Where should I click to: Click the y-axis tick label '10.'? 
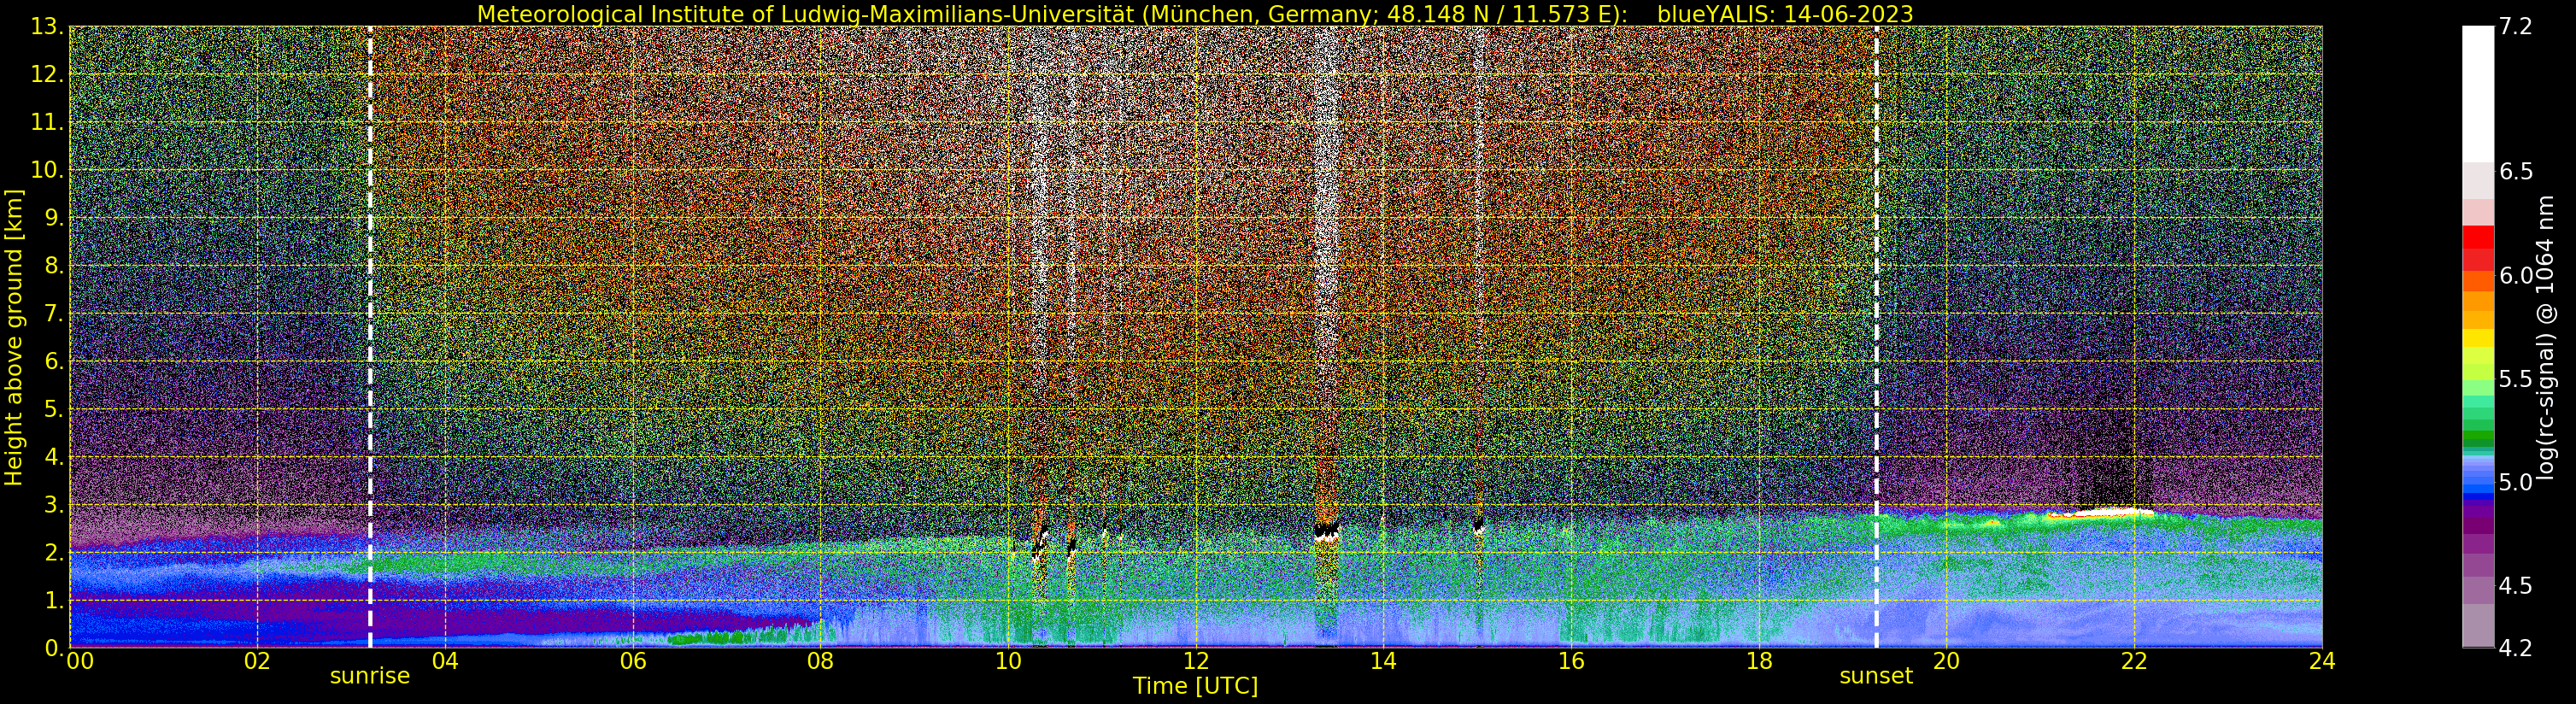[x=47, y=170]
